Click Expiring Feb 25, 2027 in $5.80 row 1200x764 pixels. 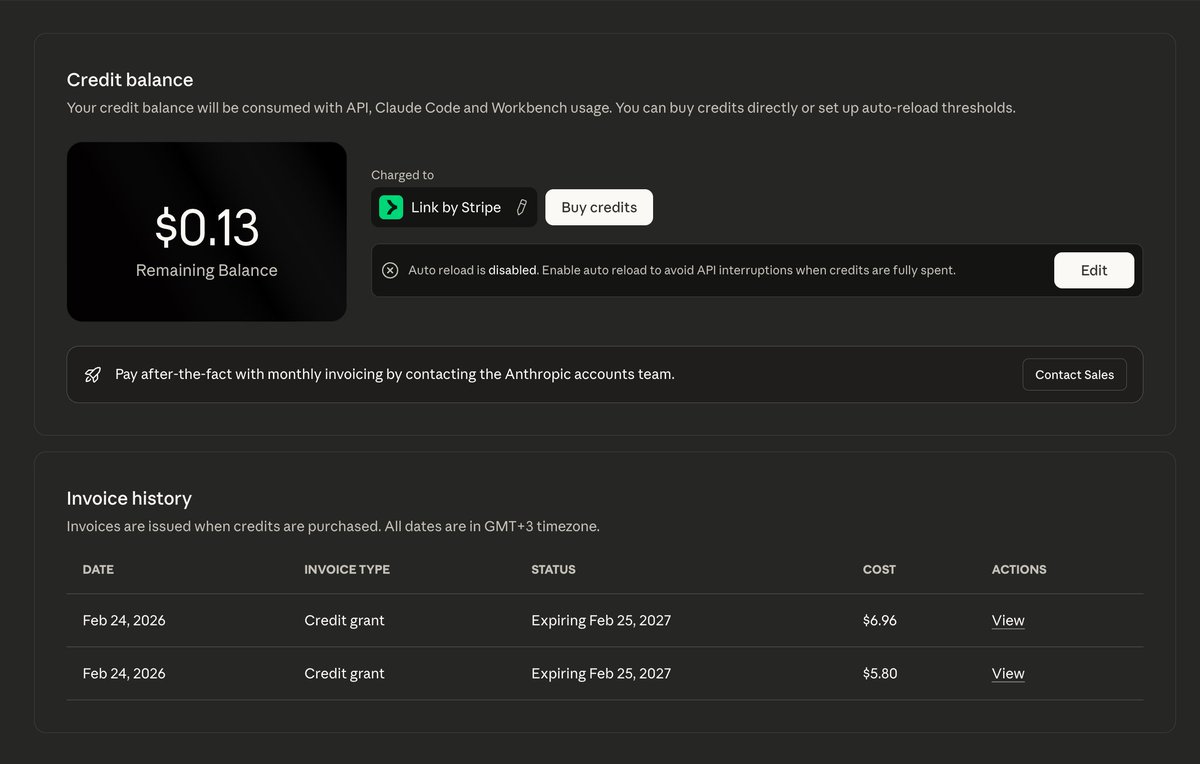[601, 673]
